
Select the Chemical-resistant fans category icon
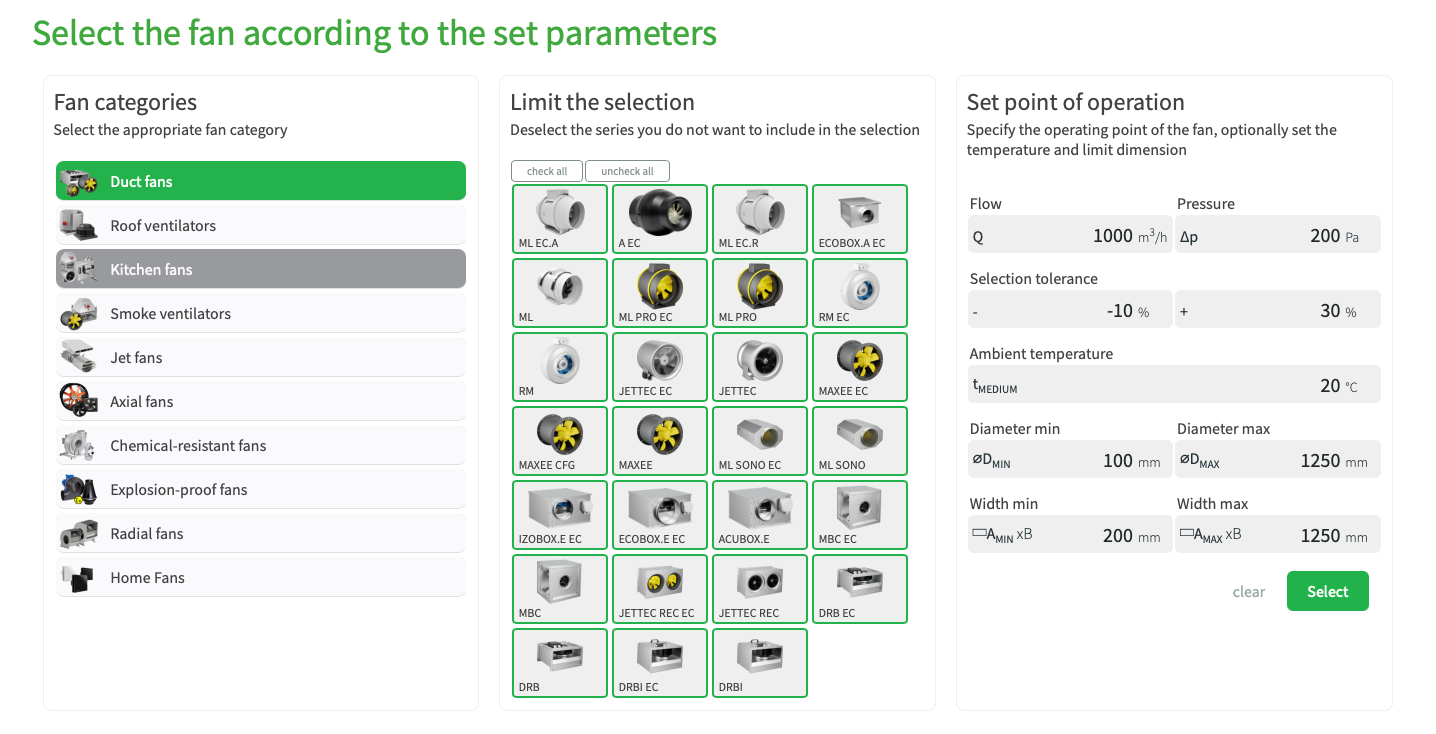[x=78, y=445]
